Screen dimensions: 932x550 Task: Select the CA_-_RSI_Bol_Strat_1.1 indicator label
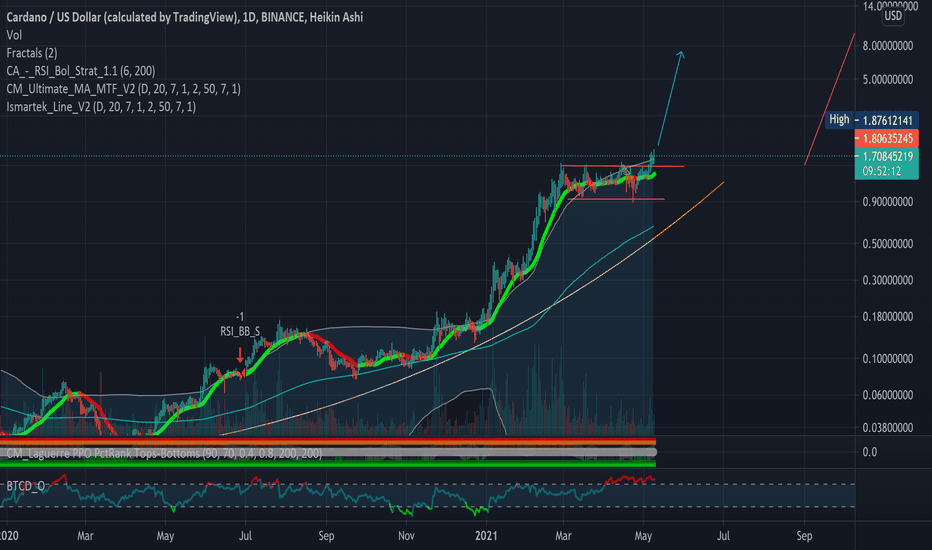pyautogui.click(x=80, y=71)
